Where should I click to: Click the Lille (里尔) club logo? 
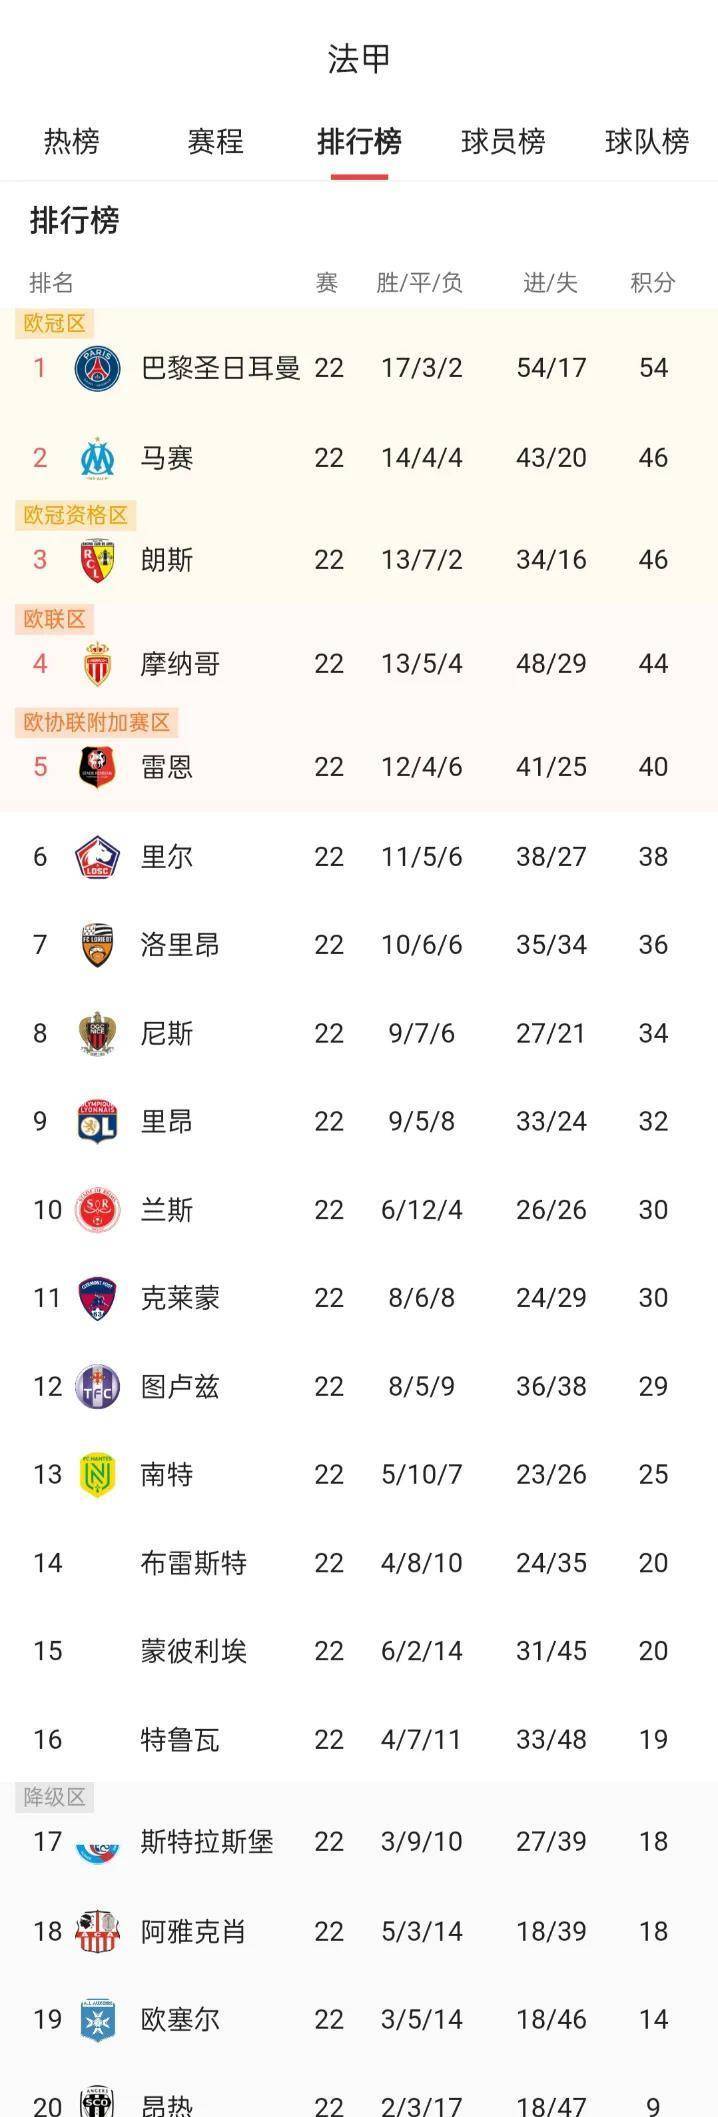point(97,856)
